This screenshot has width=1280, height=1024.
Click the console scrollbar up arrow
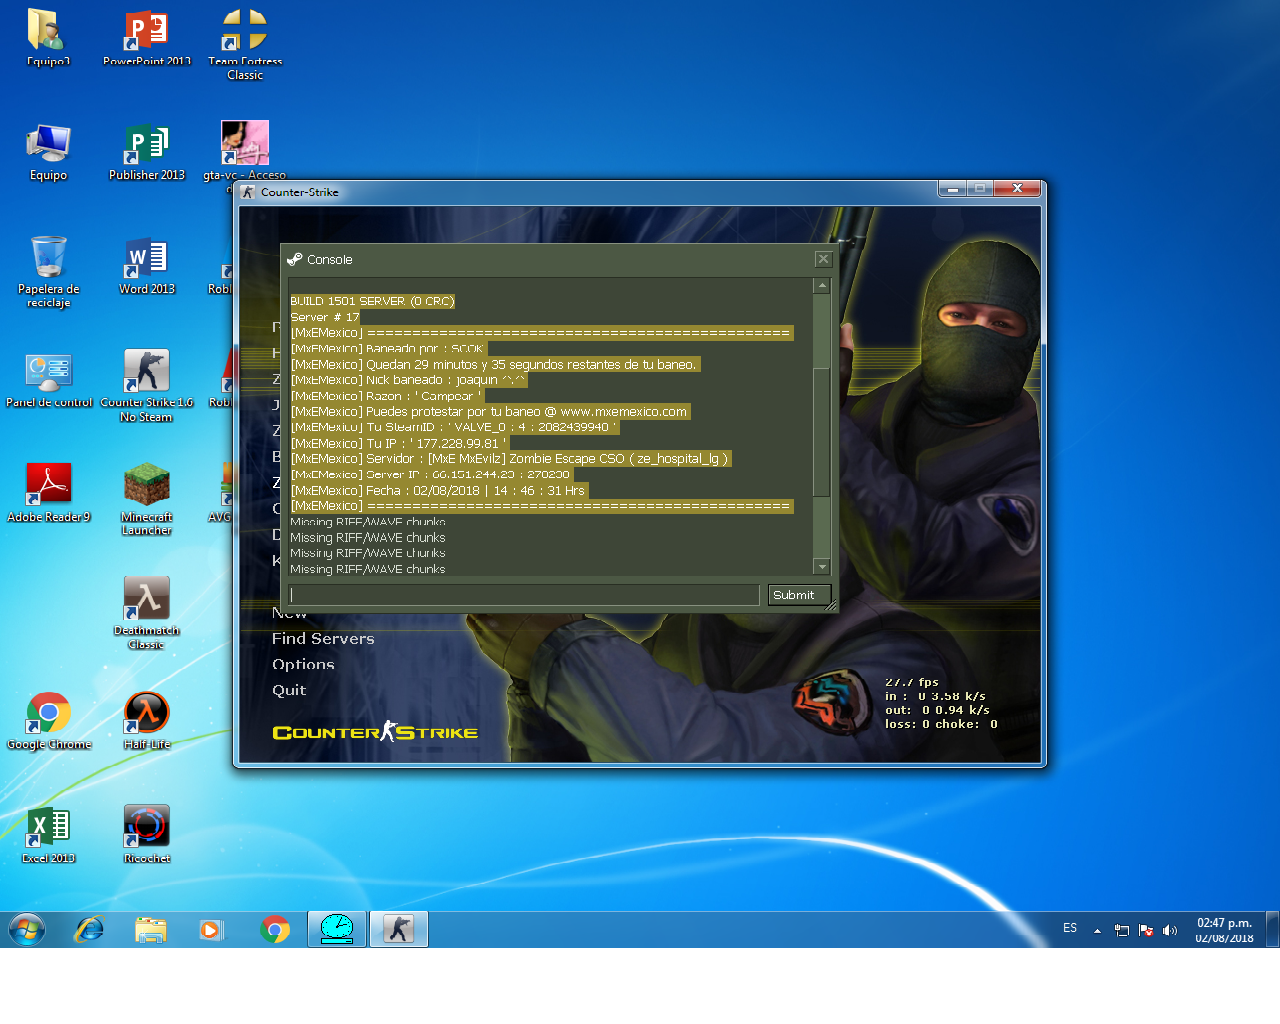click(x=822, y=286)
